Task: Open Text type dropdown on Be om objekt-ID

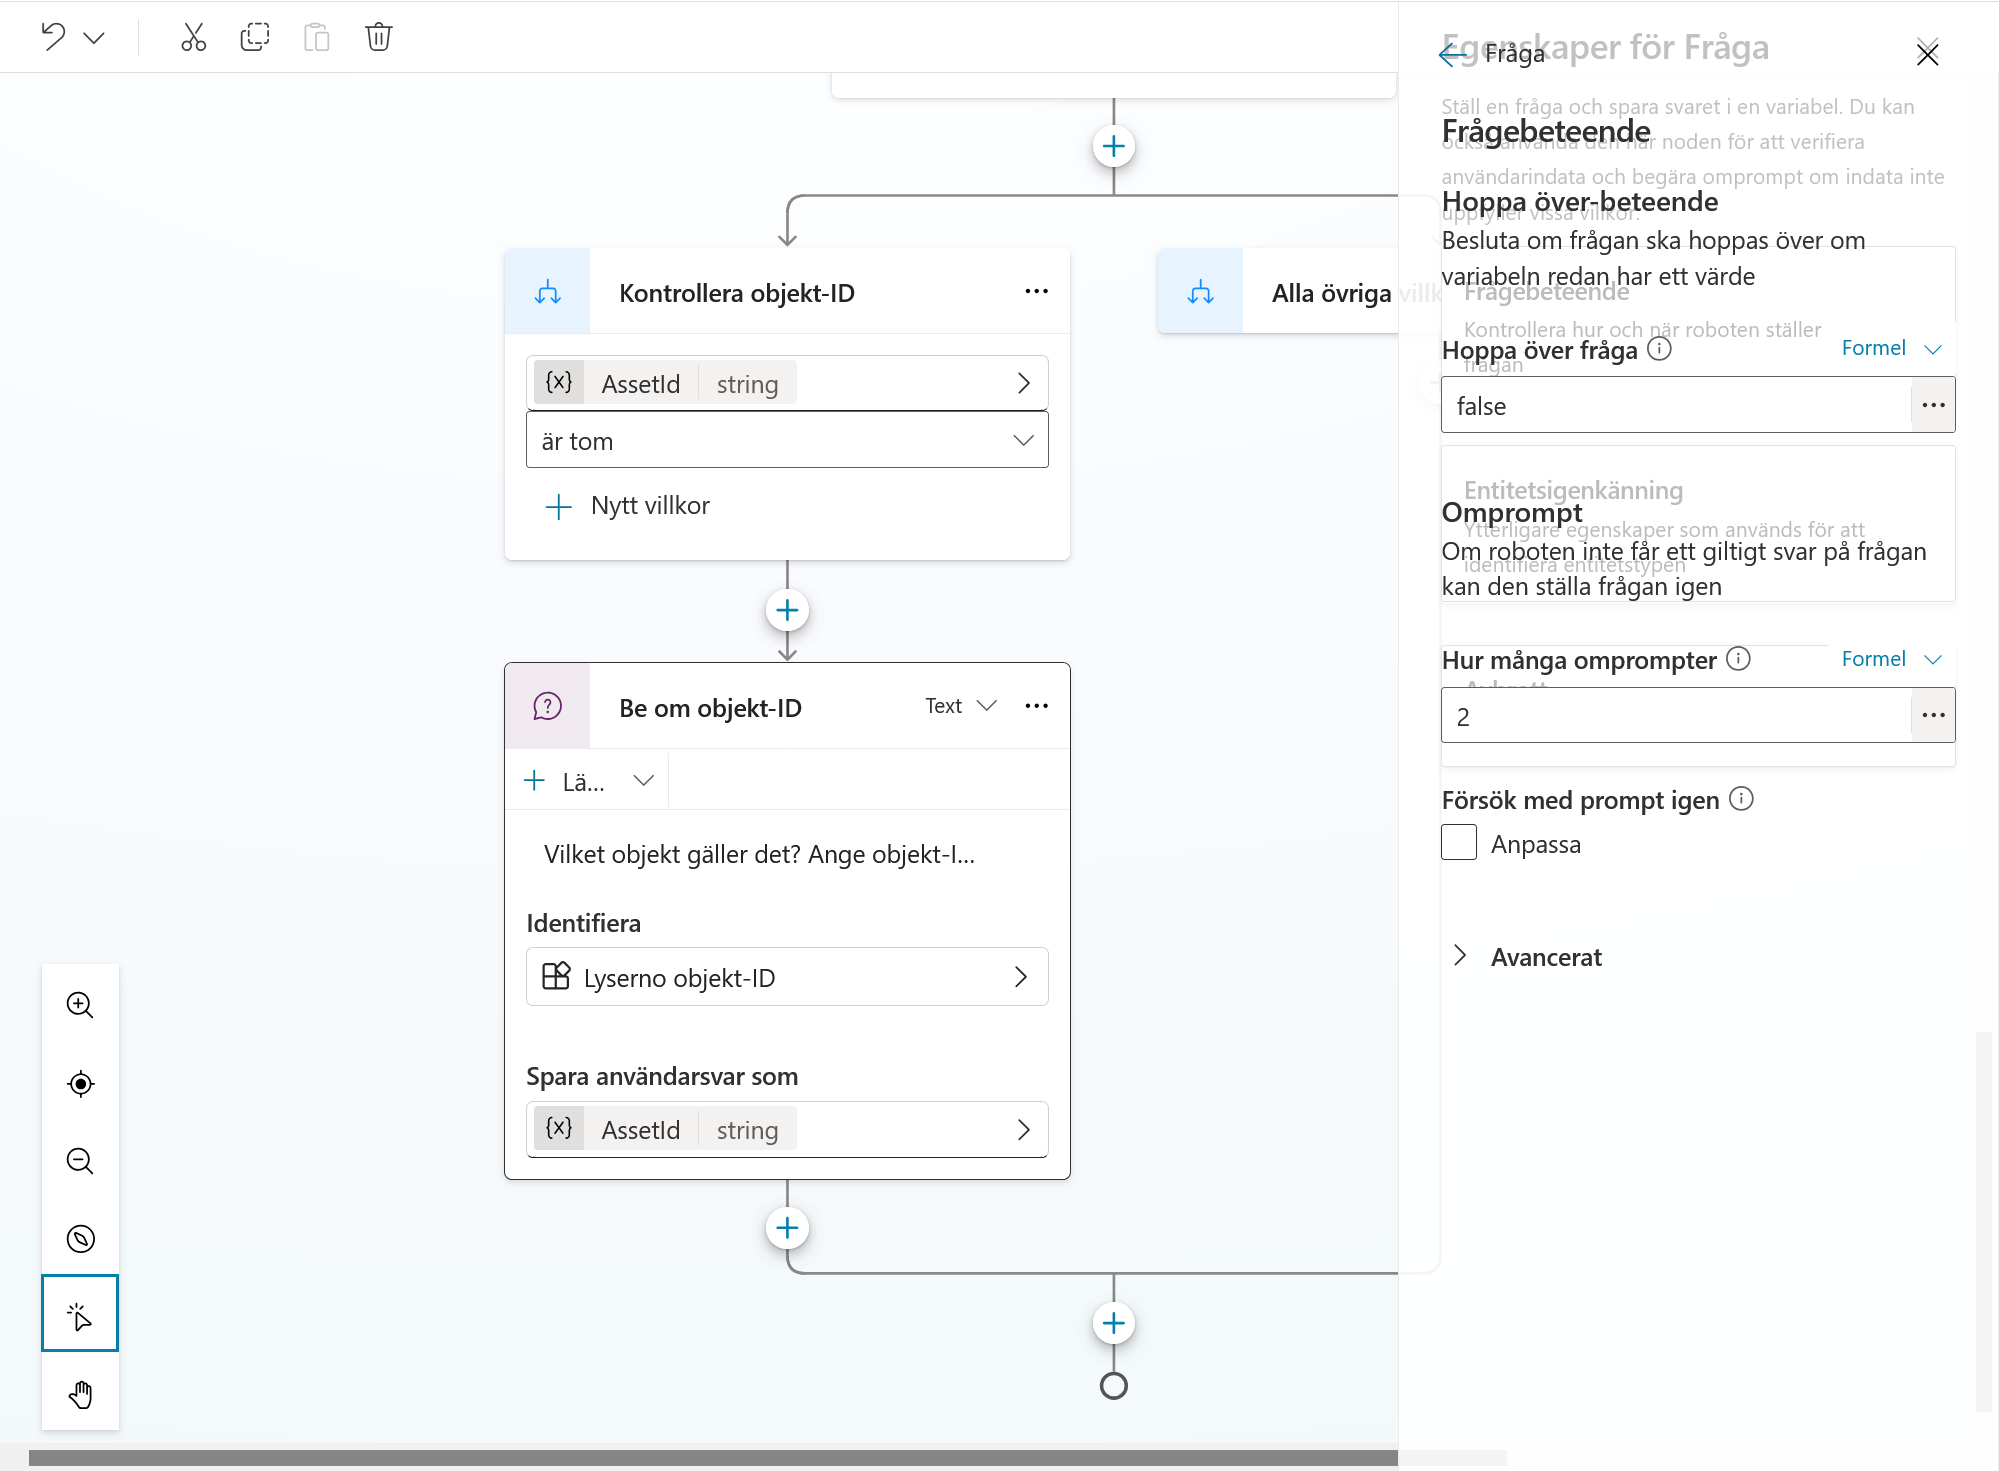Action: point(960,706)
